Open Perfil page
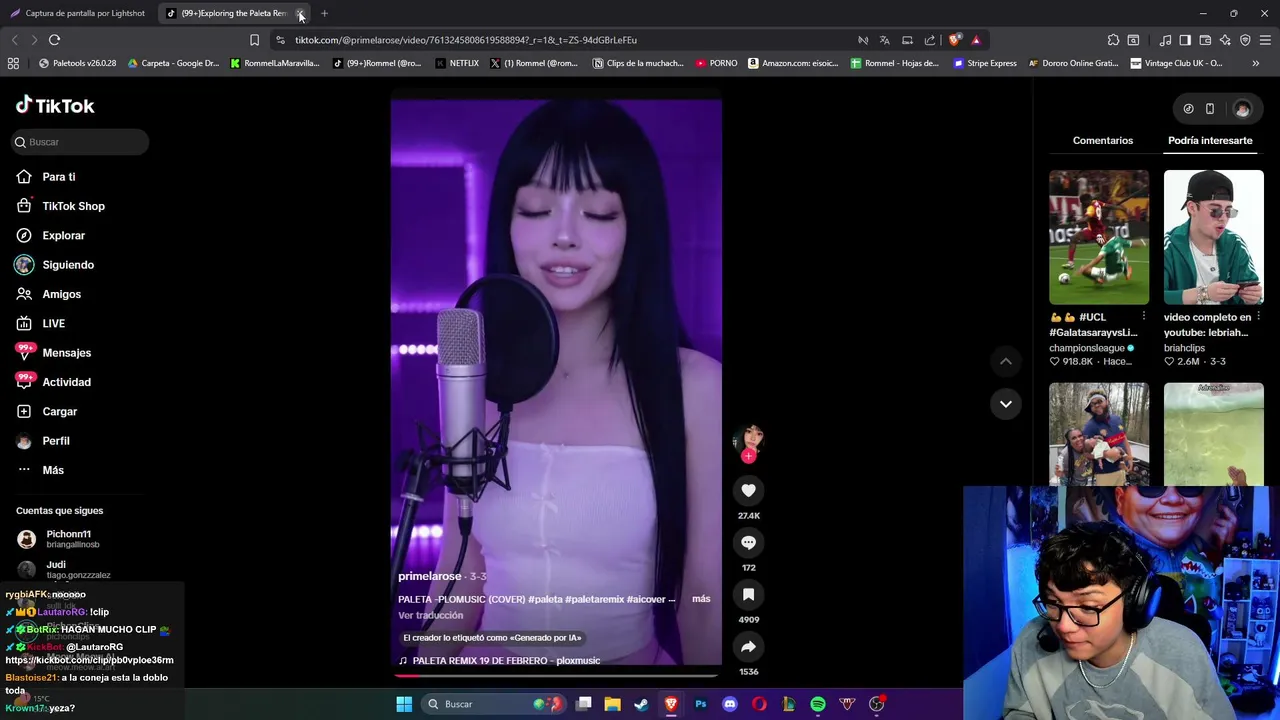Image resolution: width=1280 pixels, height=720 pixels. [56, 441]
